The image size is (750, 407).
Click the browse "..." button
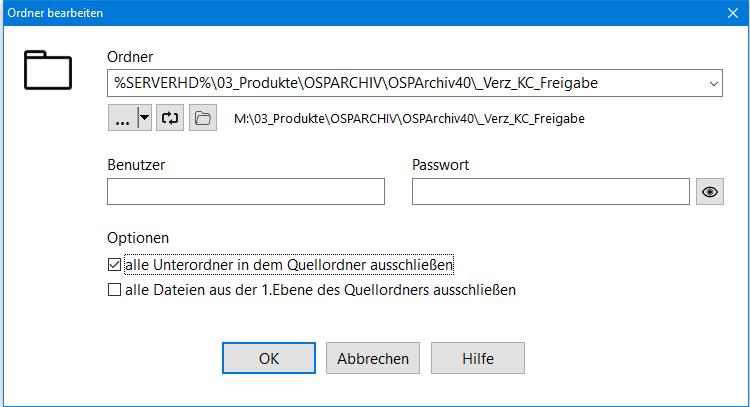click(121, 118)
